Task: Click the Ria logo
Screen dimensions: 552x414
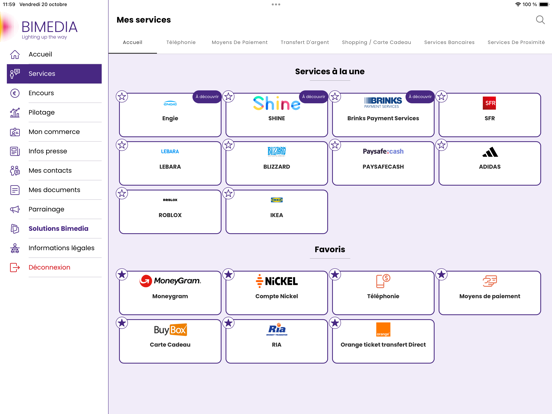Action: pyautogui.click(x=277, y=330)
